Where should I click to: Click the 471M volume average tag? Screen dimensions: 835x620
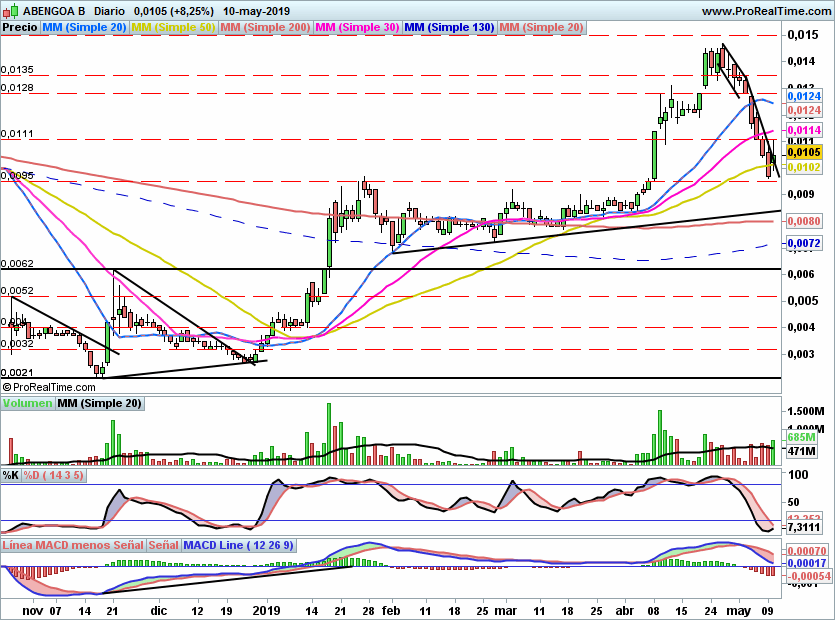(x=801, y=451)
